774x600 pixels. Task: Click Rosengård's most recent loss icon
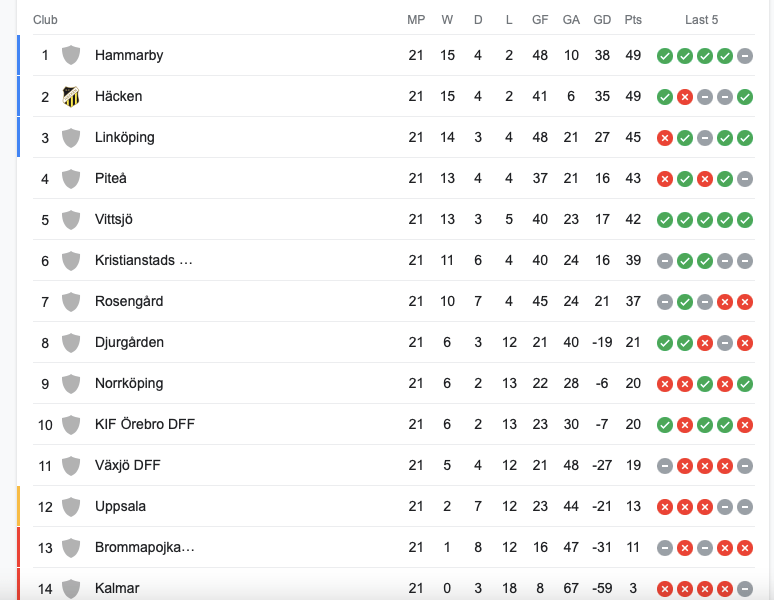click(x=745, y=301)
